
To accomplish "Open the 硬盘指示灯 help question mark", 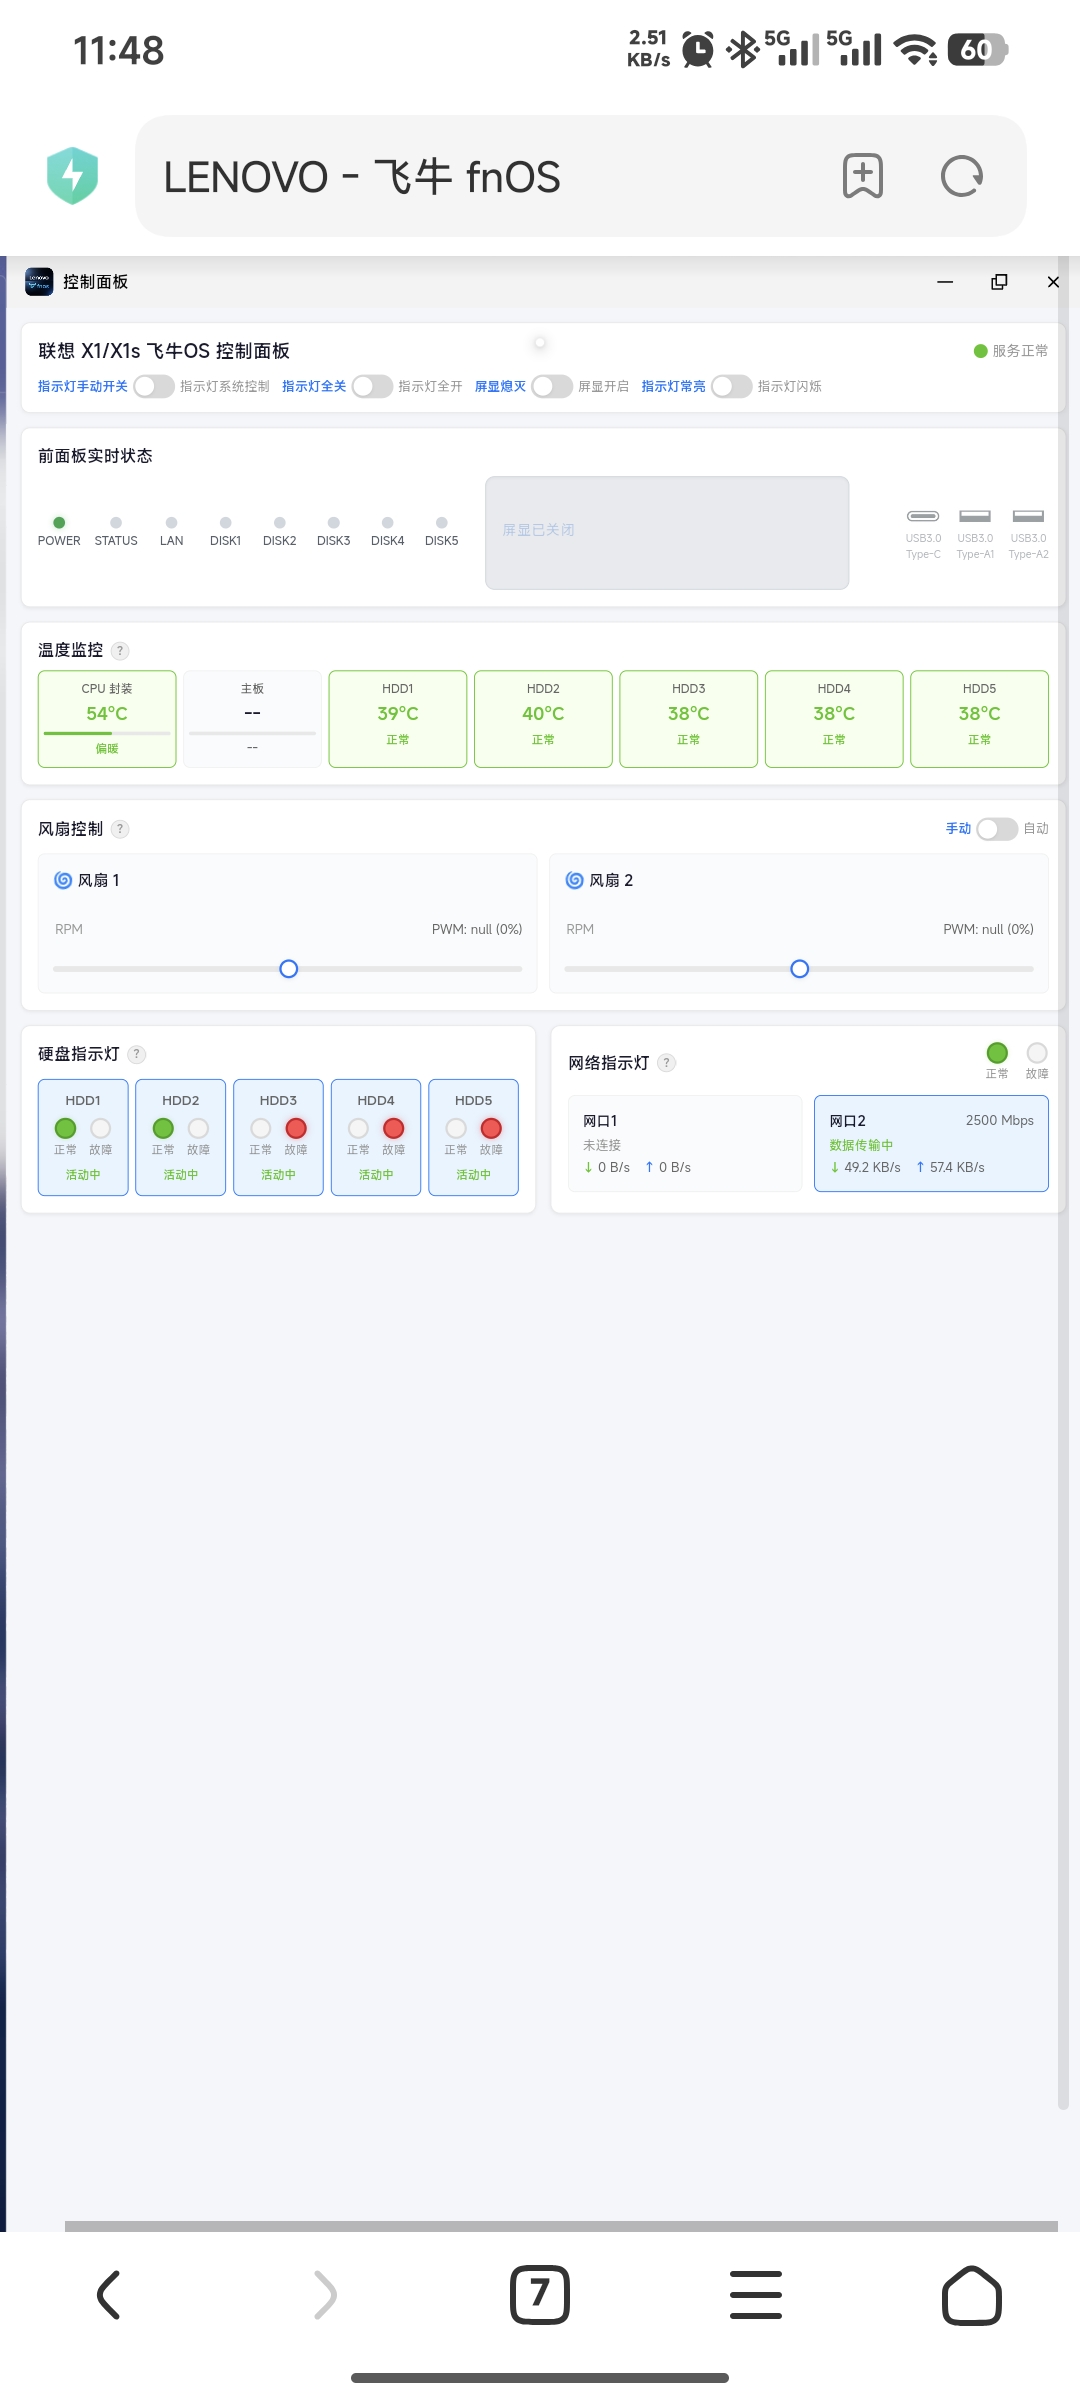I will 137,1054.
